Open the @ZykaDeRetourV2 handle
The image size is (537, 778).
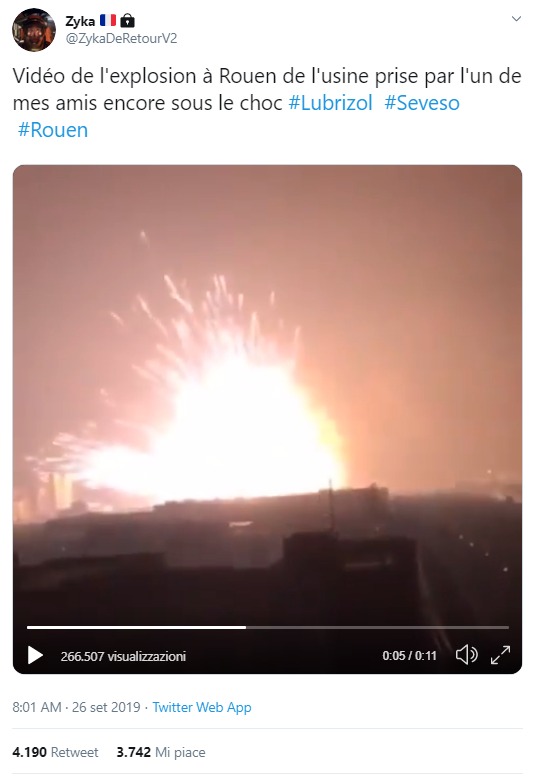pos(121,39)
